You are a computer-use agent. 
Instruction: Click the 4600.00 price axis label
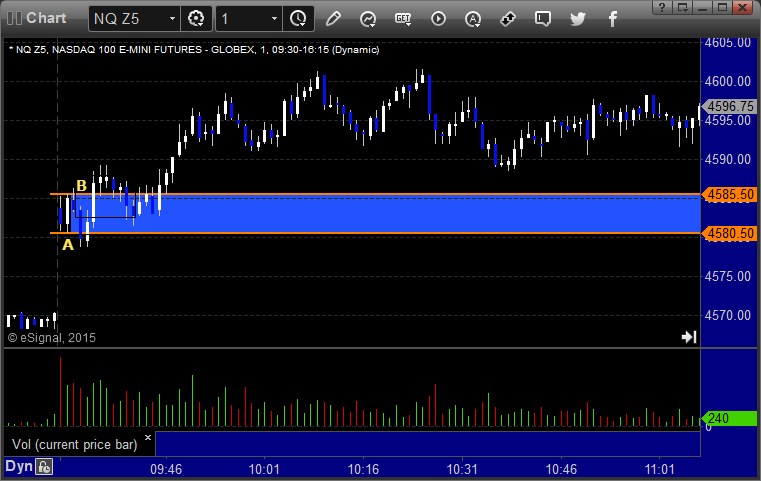728,81
